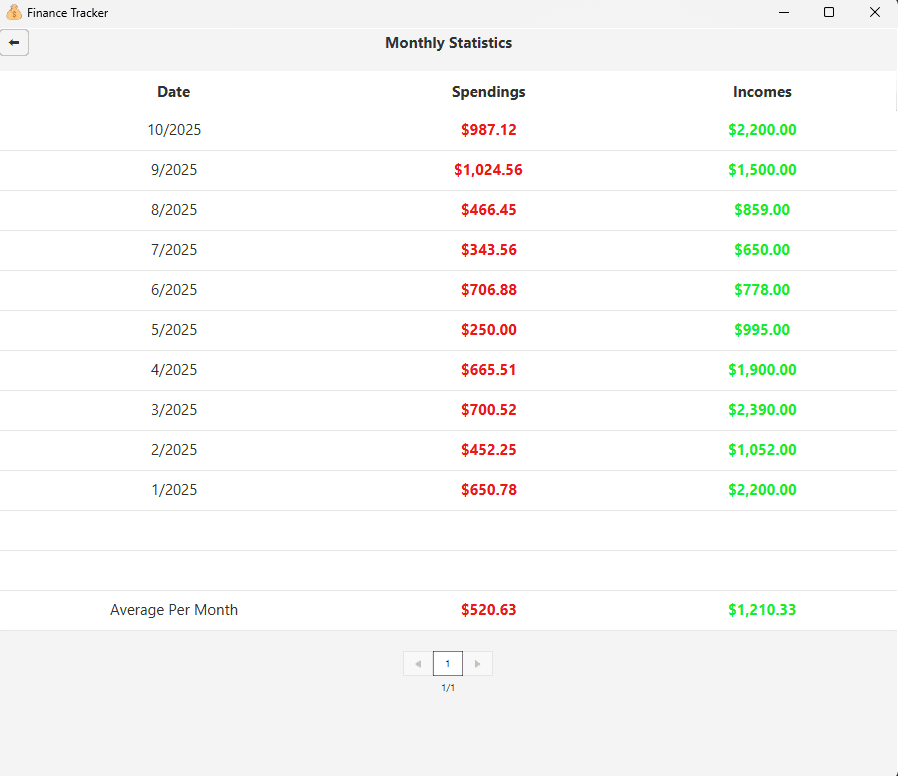Click the Finance Tracker money bag icon

click(14, 13)
